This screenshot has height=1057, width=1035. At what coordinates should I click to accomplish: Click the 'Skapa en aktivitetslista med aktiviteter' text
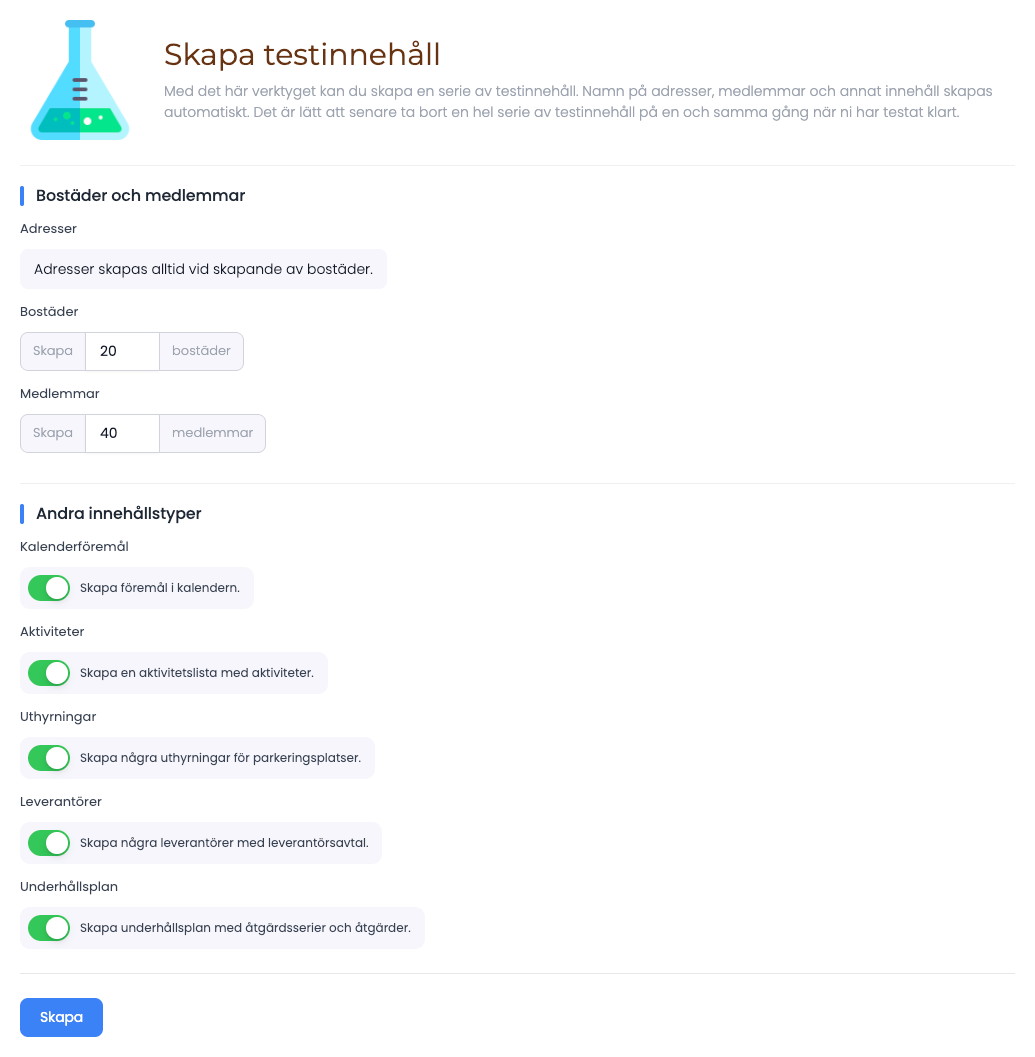197,673
